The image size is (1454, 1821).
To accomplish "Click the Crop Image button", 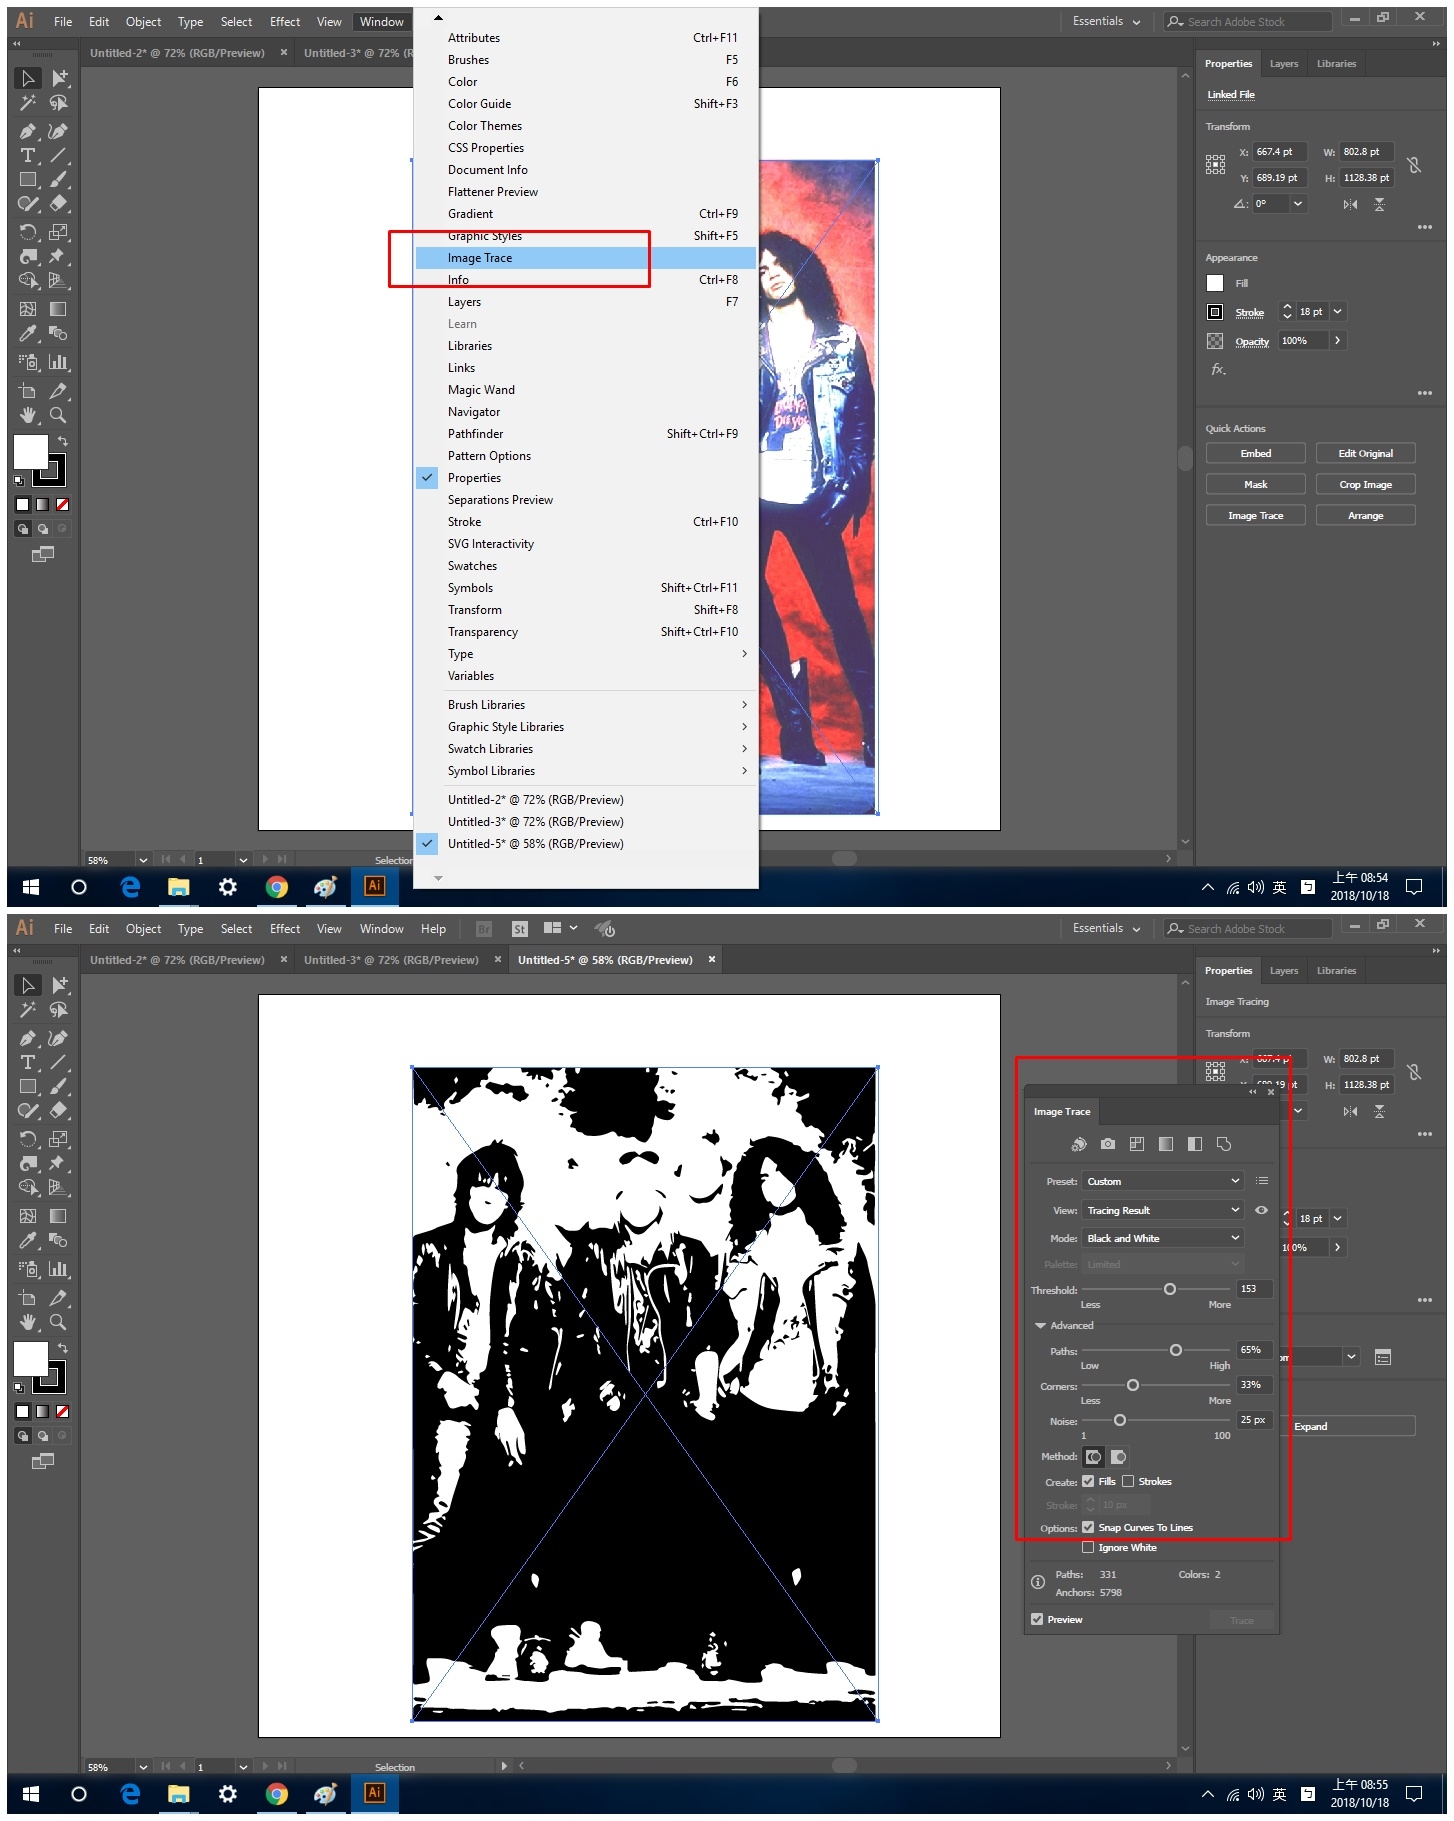I will pyautogui.click(x=1365, y=485).
